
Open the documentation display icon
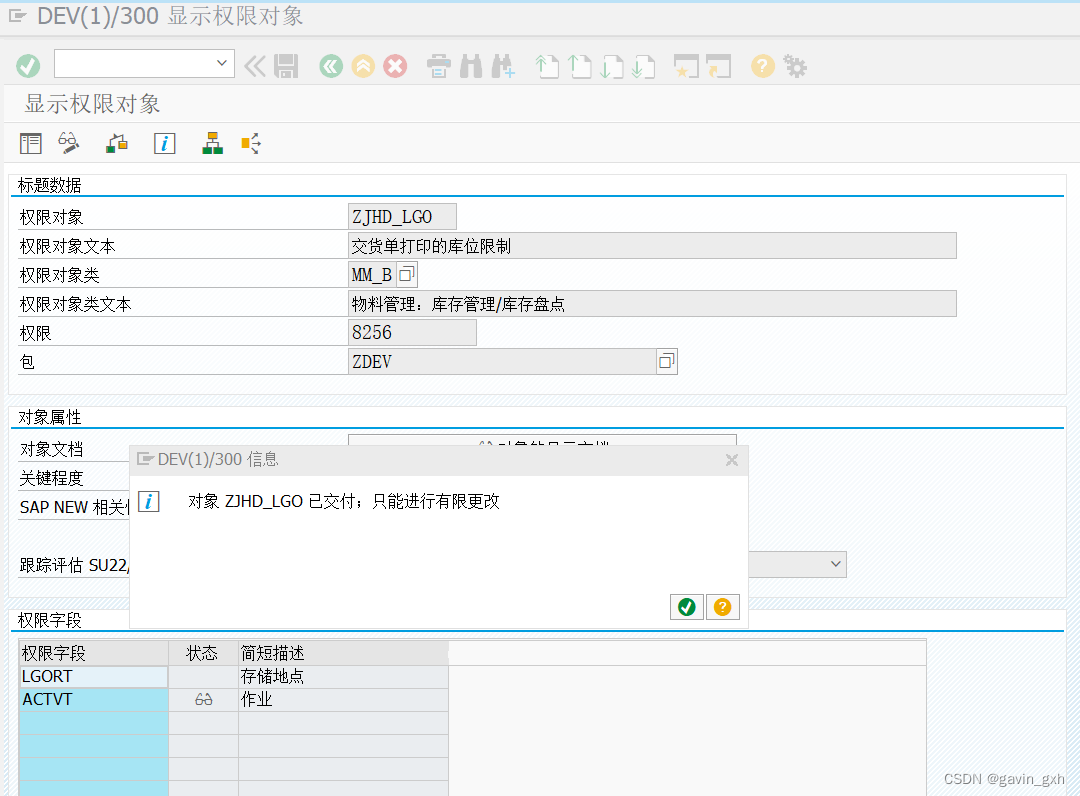[x=30, y=143]
